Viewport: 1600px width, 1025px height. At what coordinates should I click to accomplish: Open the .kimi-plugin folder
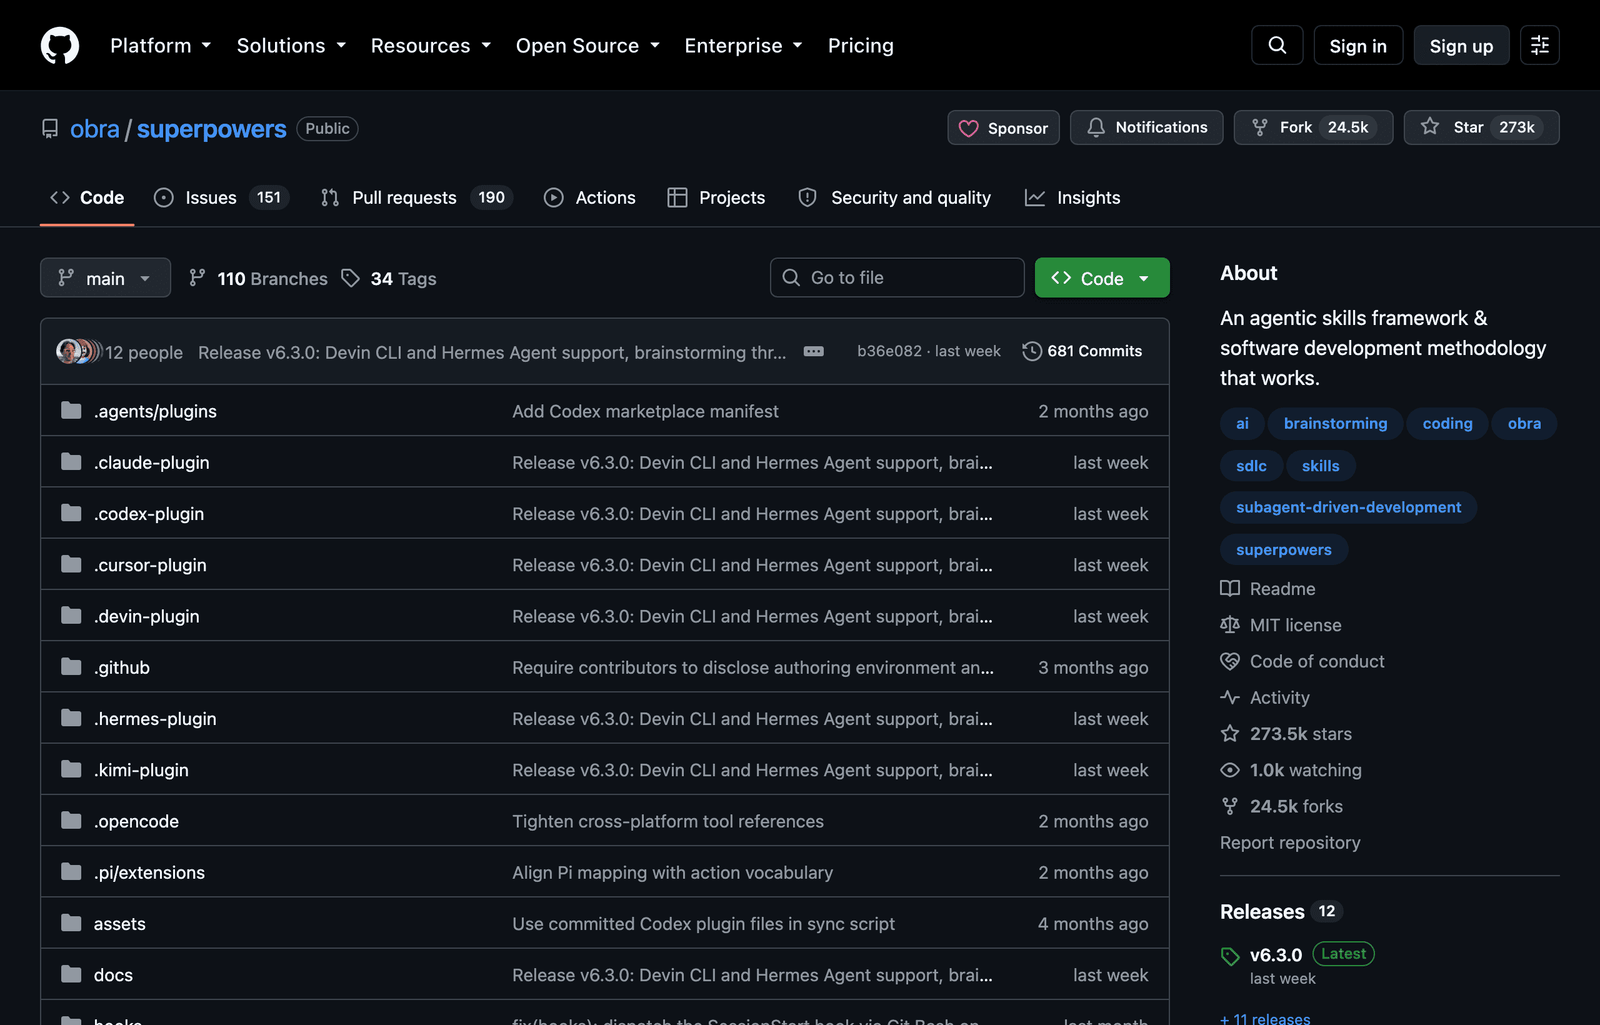[141, 770]
